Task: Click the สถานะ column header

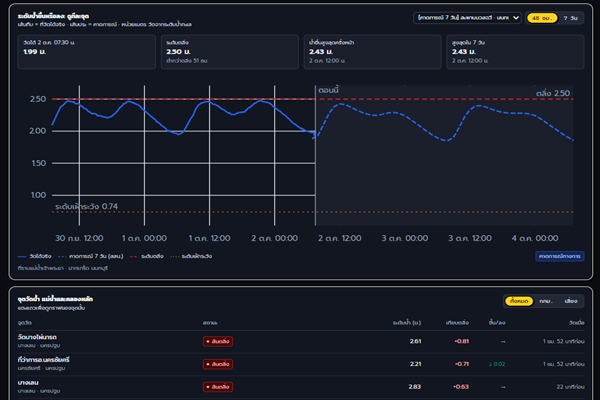Action: (210, 323)
